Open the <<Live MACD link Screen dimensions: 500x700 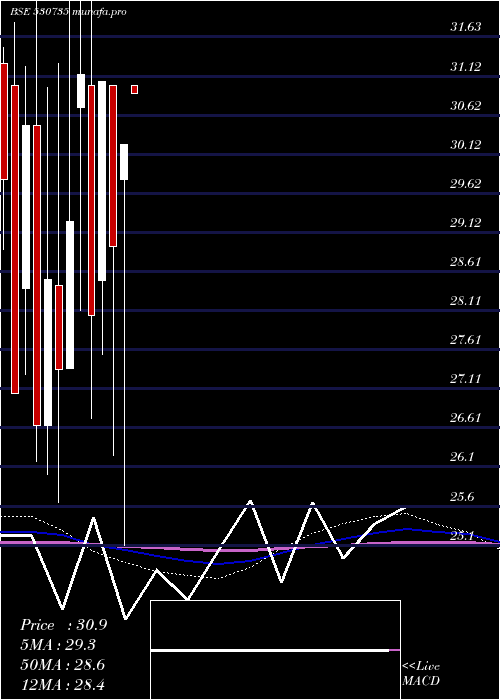coord(421,674)
